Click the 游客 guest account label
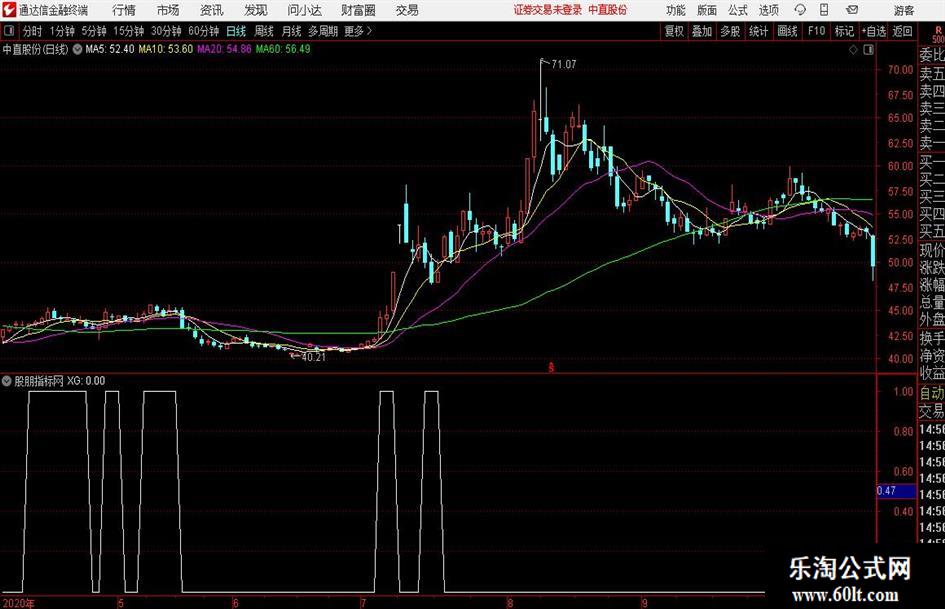The image size is (945, 609). click(904, 10)
